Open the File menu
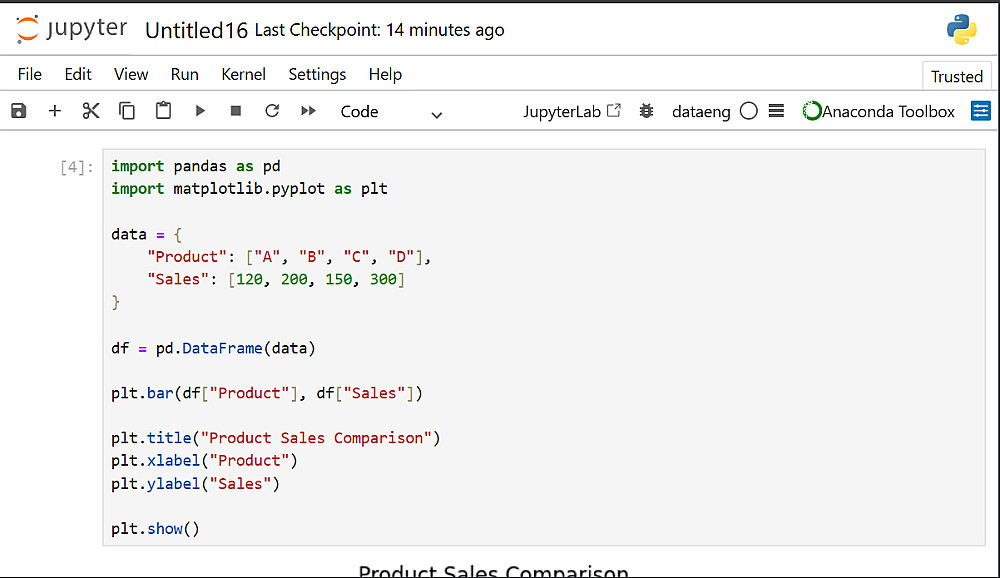The image size is (1000, 578). 30,74
